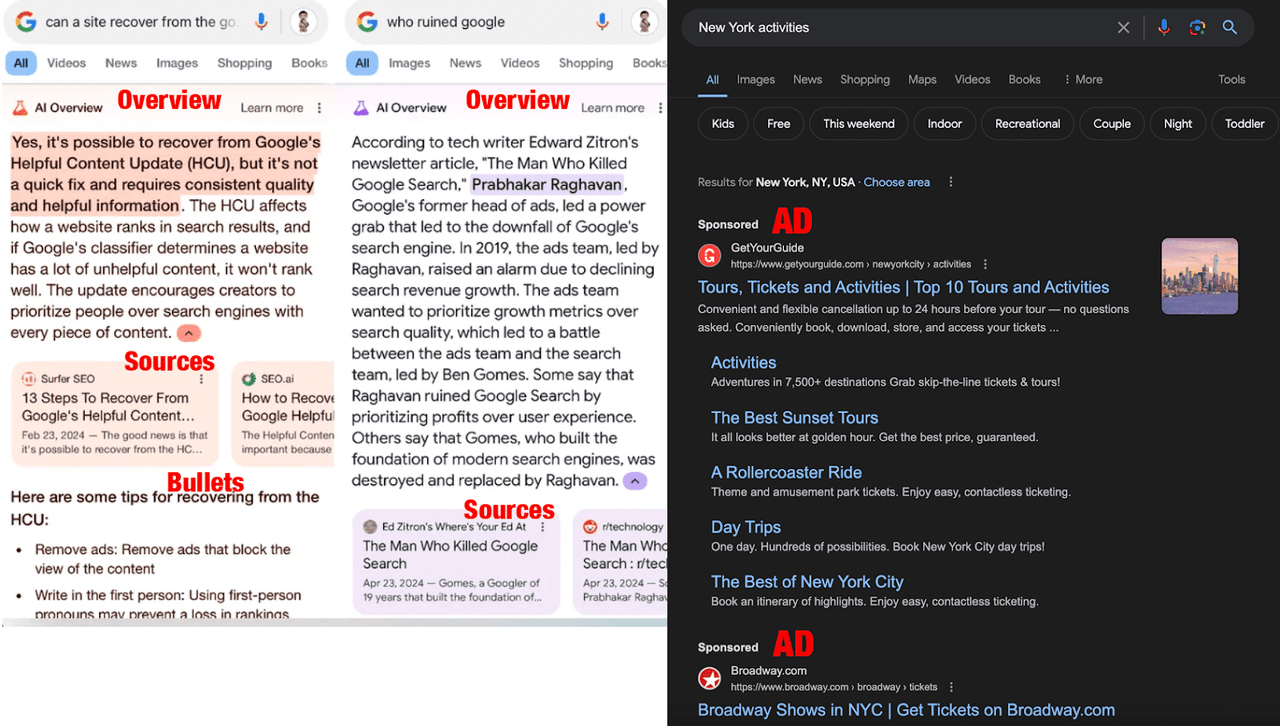
Task: Click highlighted 'Prabhakar Raghavan' text
Action: [x=547, y=184]
